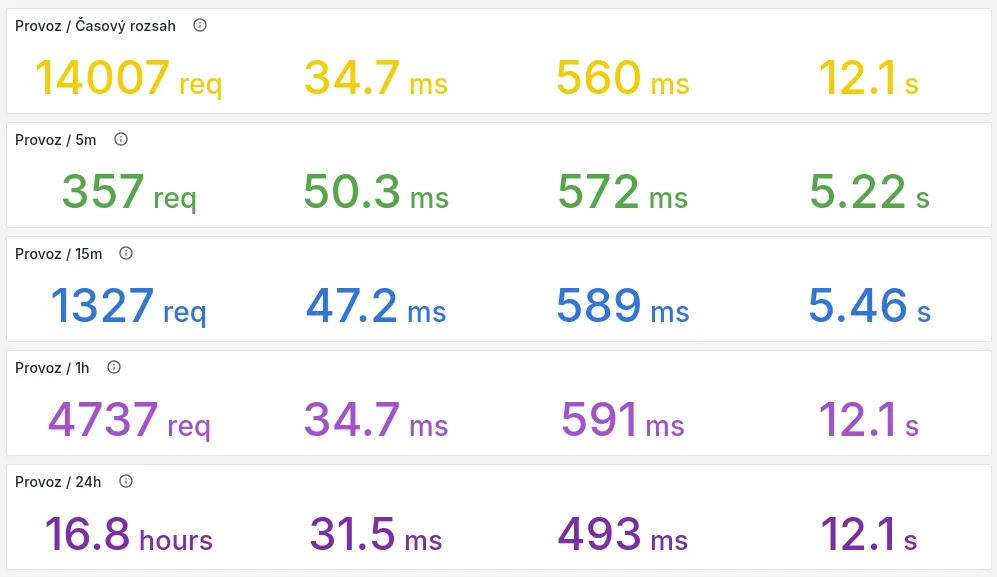This screenshot has width=997, height=577.
Task: Click the info icon beside Provoz / 1h
Action: coord(114,367)
